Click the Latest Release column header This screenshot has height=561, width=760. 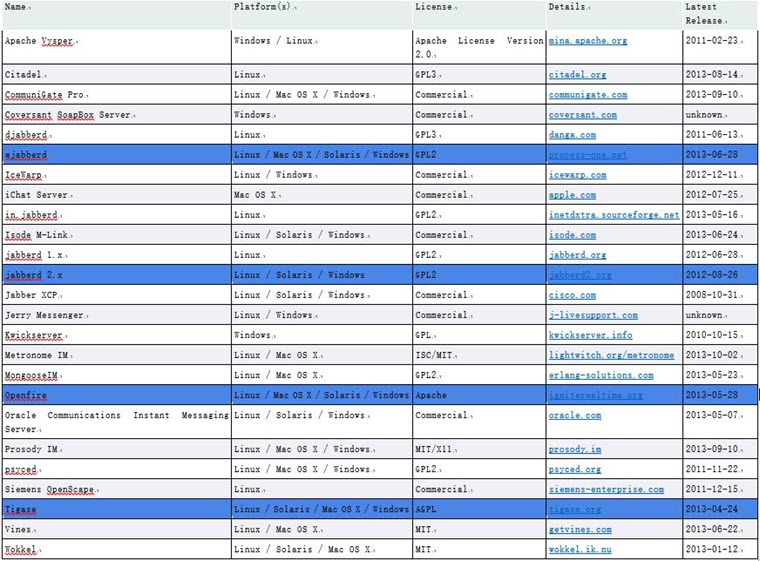click(720, 15)
